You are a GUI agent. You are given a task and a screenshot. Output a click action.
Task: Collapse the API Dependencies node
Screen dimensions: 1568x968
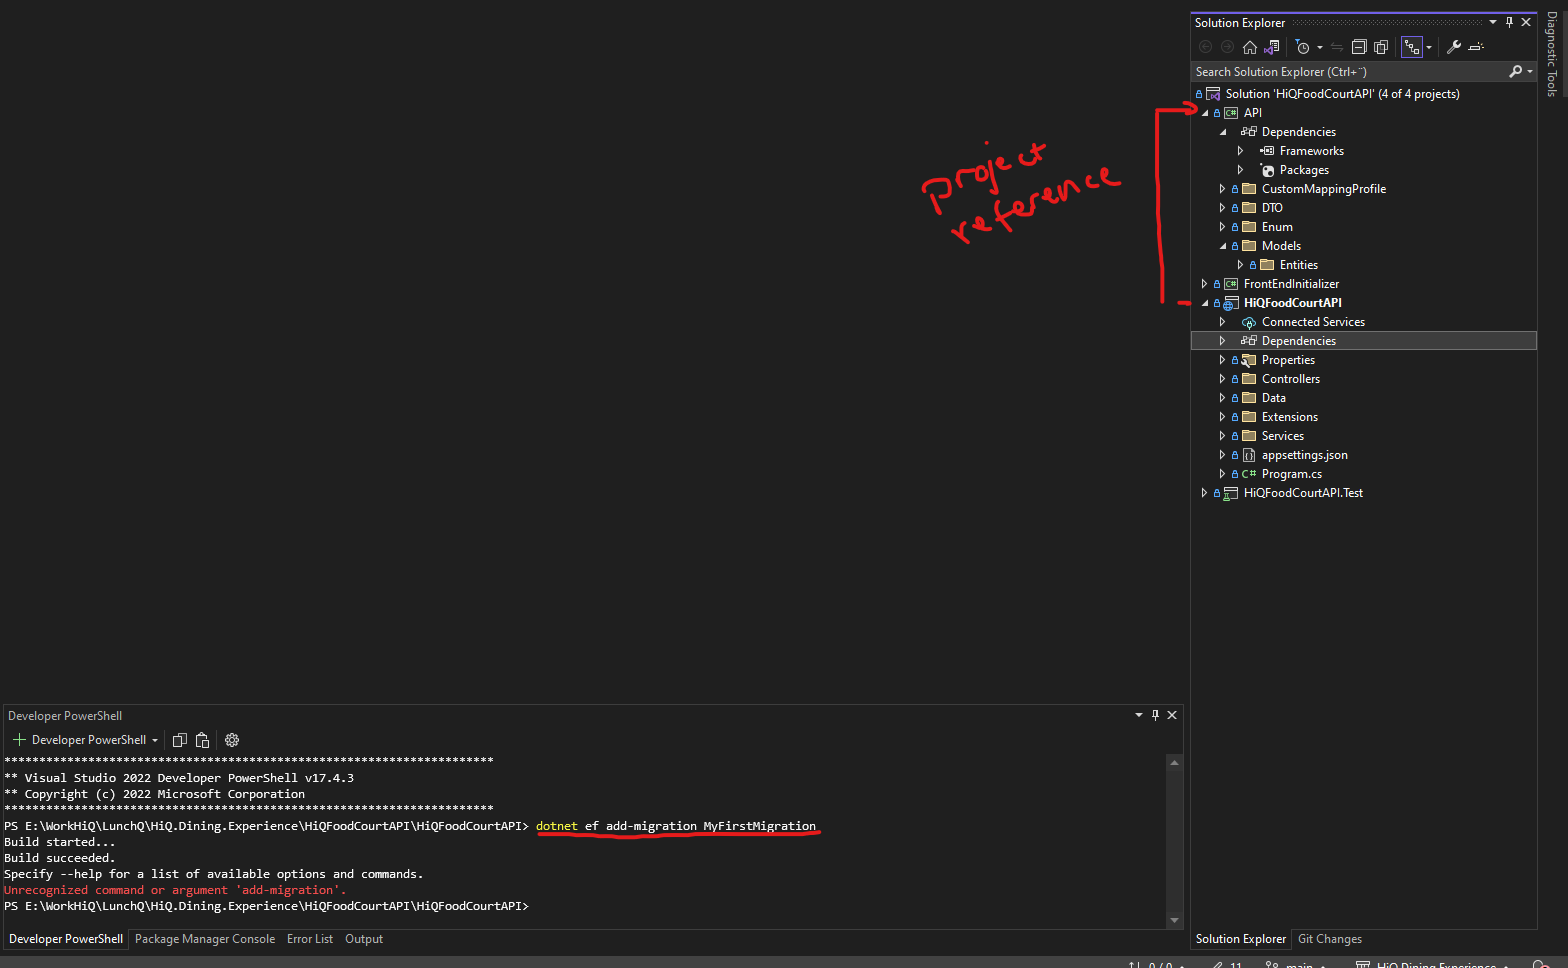1223,132
